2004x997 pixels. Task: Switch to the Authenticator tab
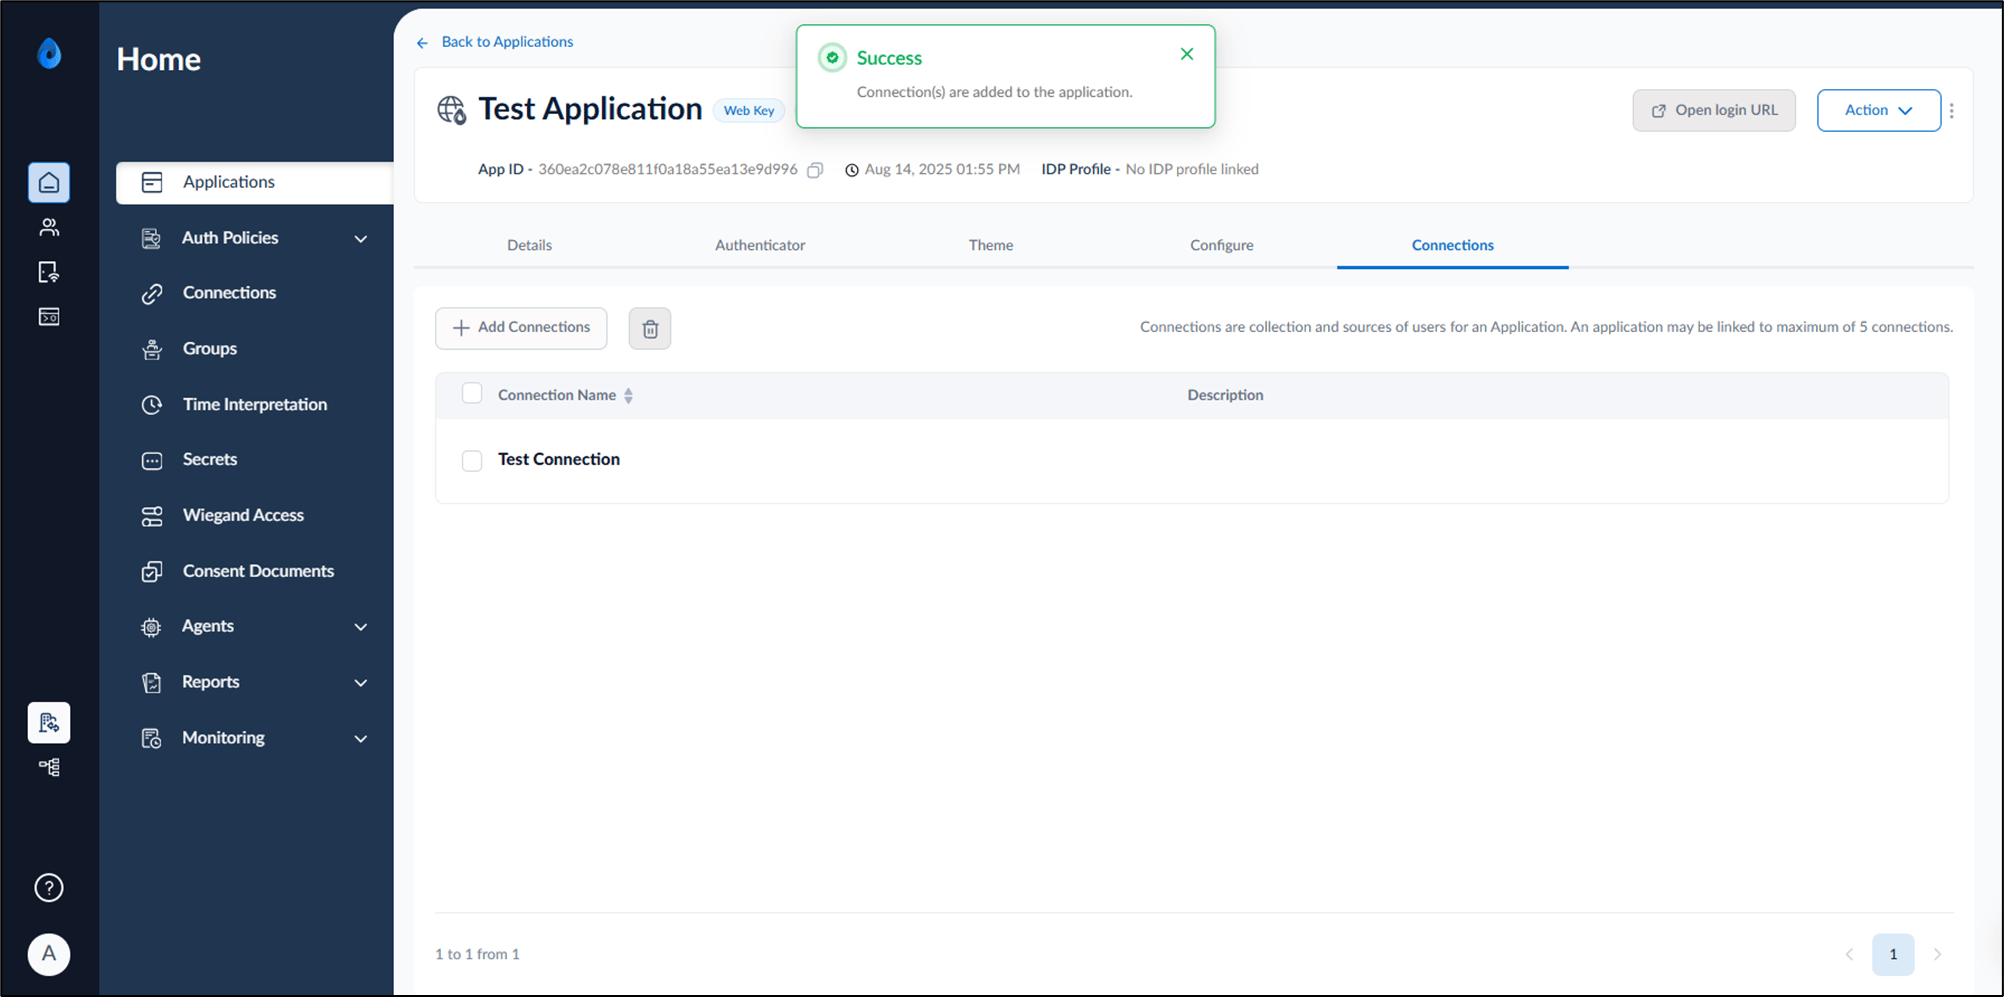coord(760,245)
